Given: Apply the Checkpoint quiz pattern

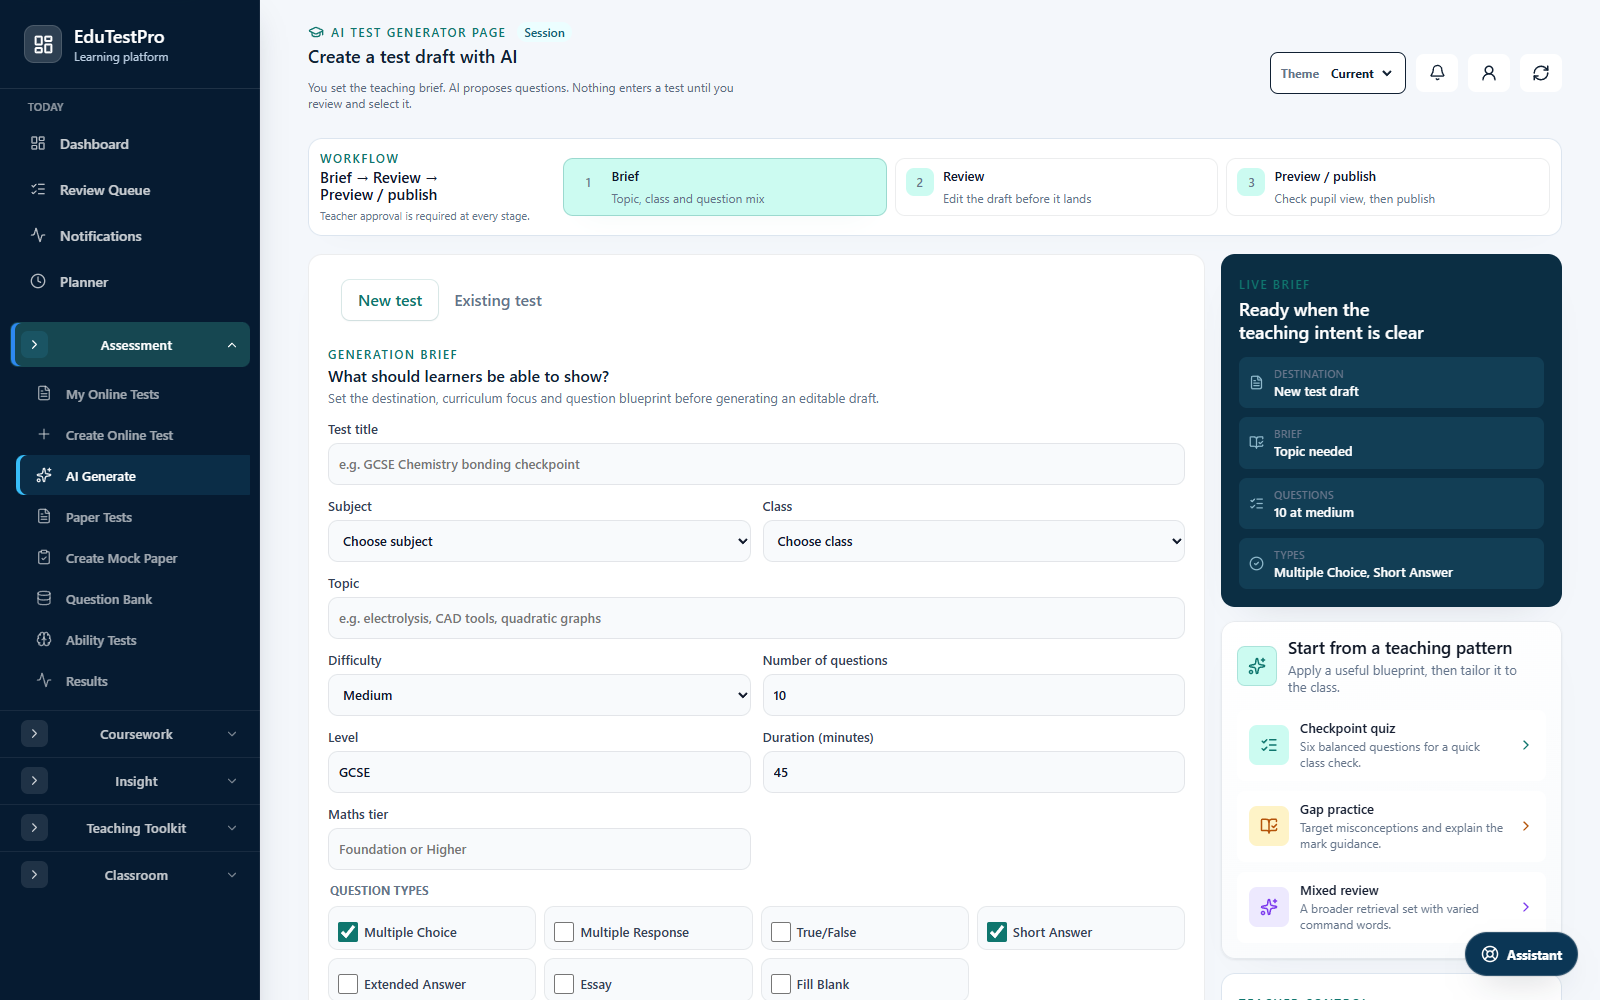Looking at the screenshot, I should [x=1391, y=745].
